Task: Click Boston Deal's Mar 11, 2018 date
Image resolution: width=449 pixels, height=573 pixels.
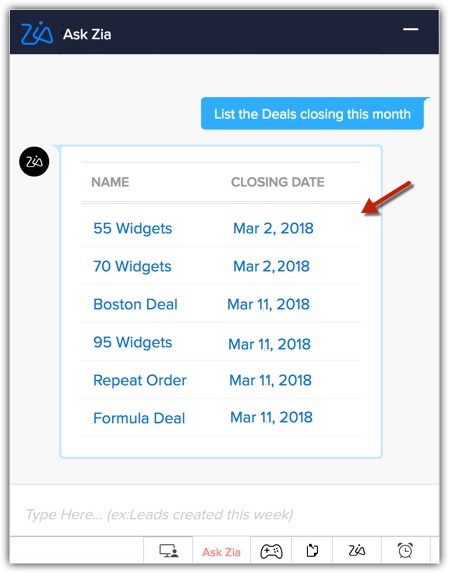Action: (269, 304)
